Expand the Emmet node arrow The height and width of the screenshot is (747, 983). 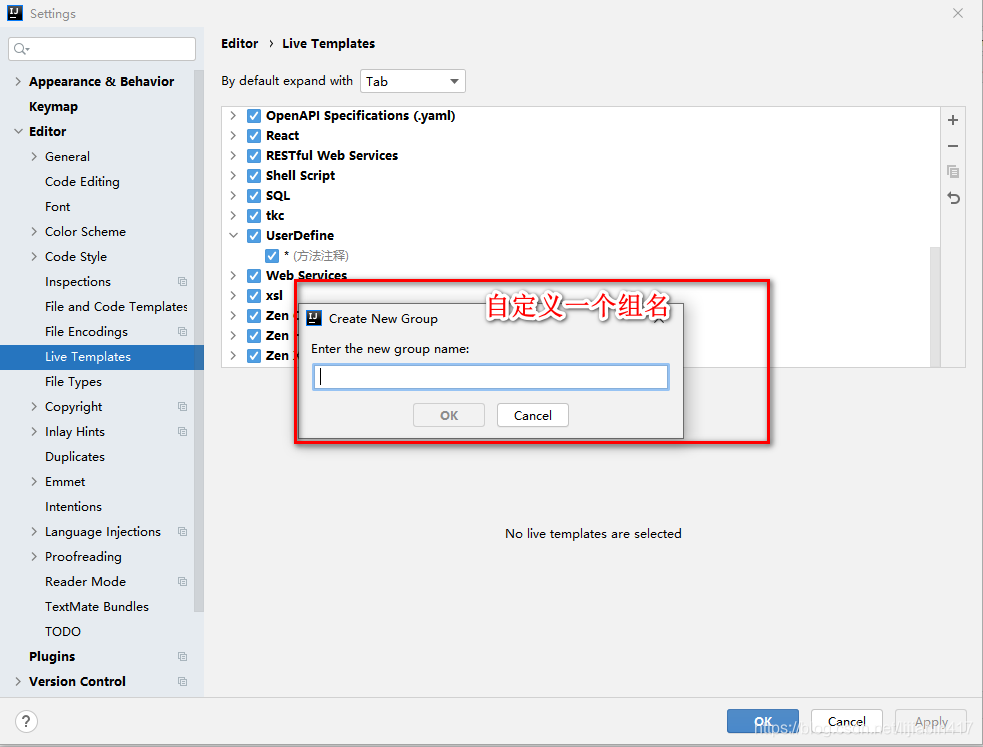coord(34,482)
